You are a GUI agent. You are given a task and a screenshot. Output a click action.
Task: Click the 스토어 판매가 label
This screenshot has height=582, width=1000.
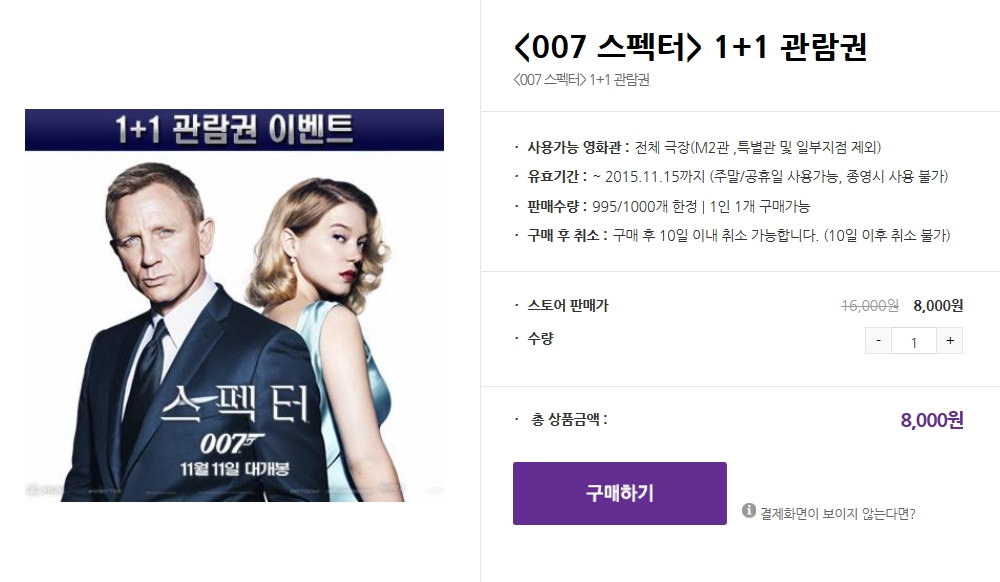(568, 306)
